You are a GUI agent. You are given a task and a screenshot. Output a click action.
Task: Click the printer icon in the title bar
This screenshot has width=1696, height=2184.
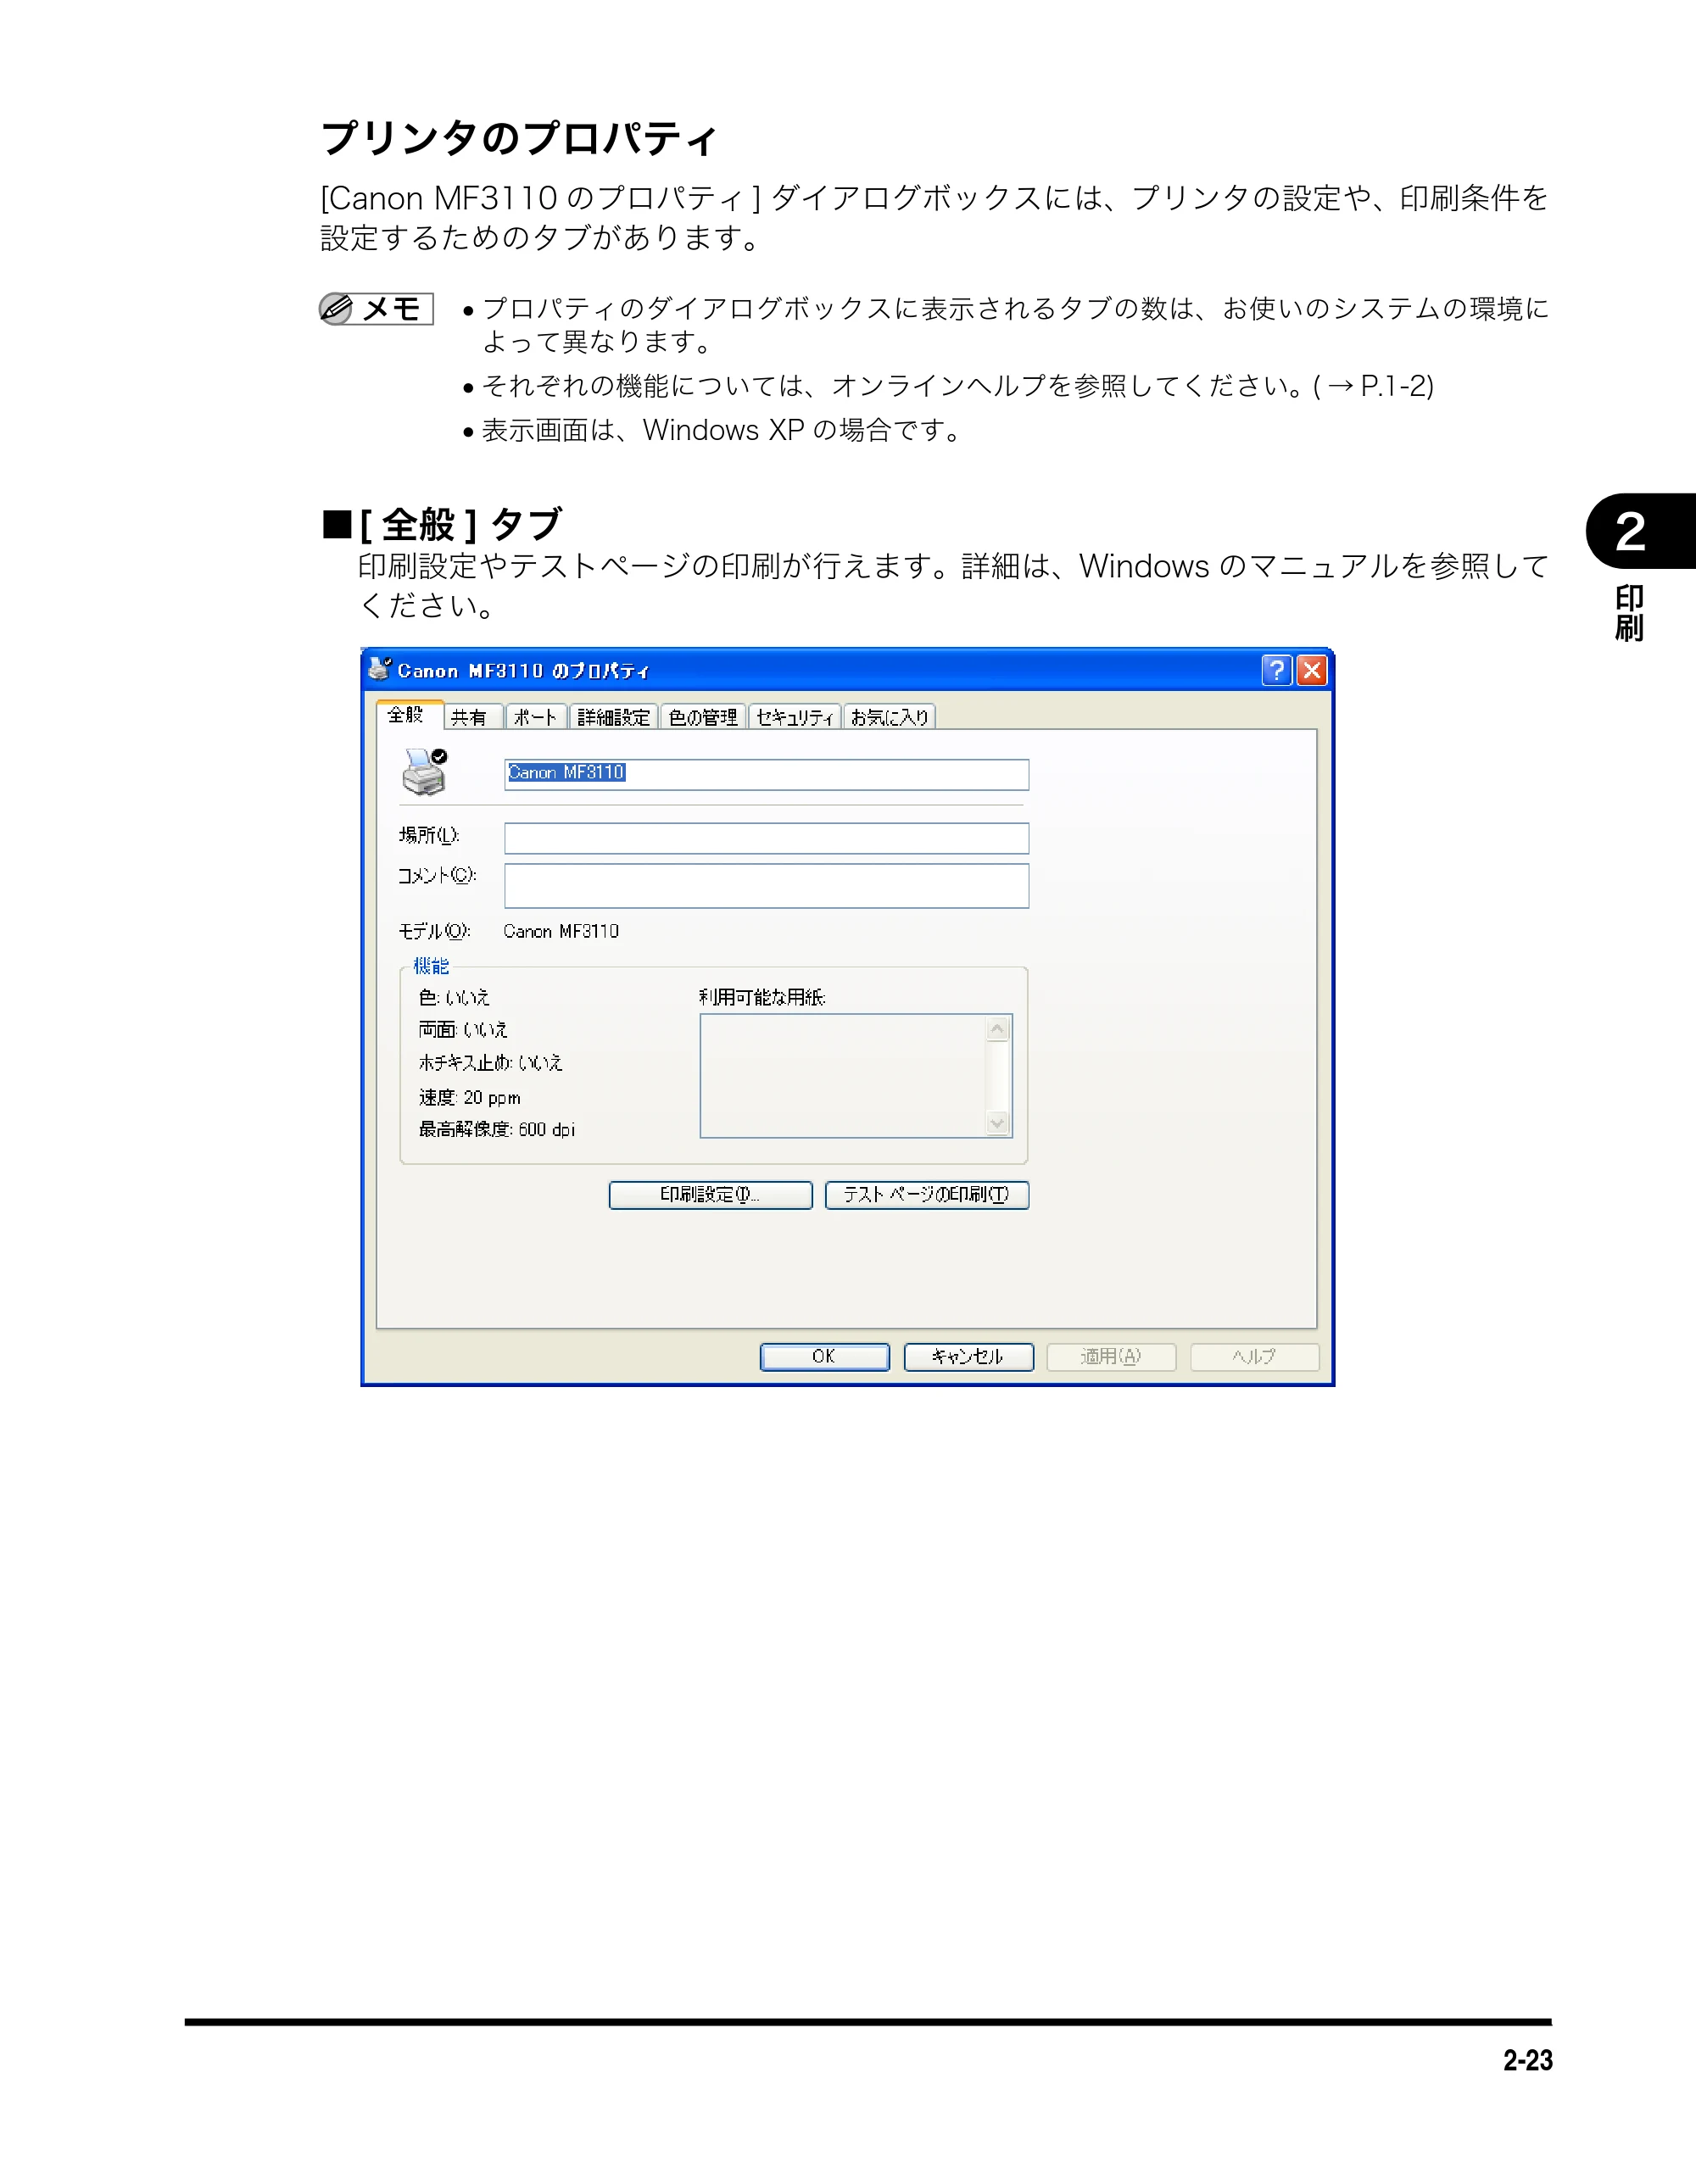click(379, 668)
